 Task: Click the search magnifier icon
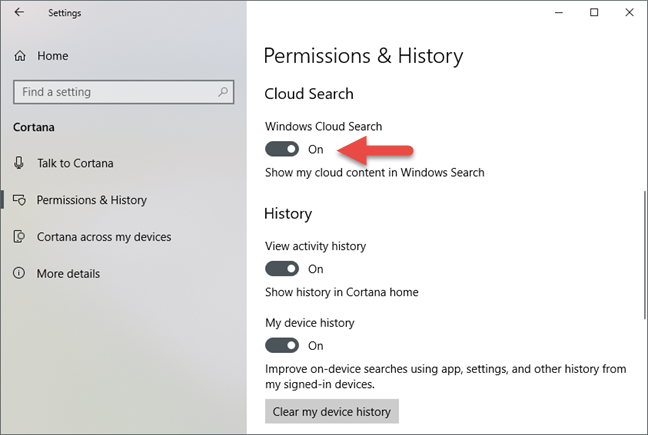[x=223, y=92]
